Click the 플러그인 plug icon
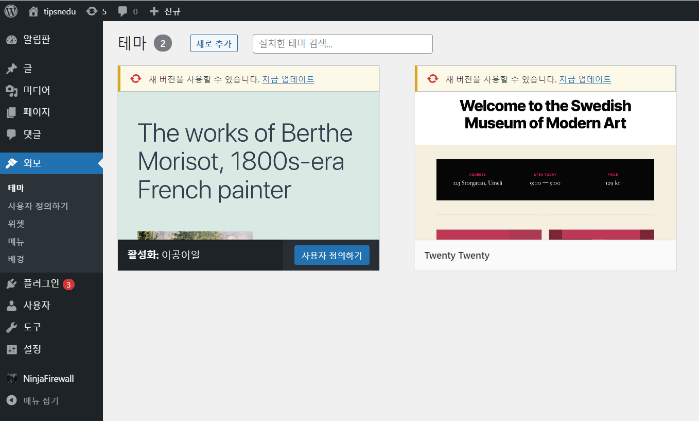699x421 pixels. coord(12,284)
